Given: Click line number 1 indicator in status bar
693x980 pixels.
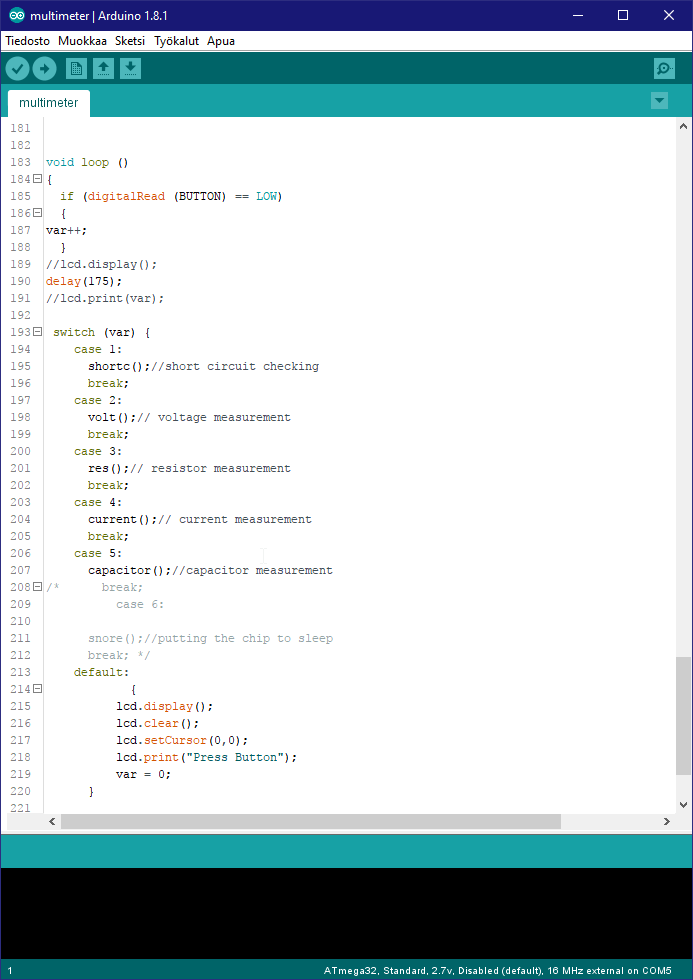Looking at the screenshot, I should (9, 971).
